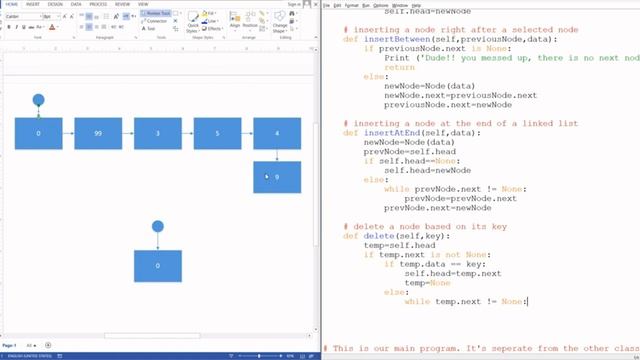Click the Find binoculars icon in Editing
This screenshot has height=360, width=640.
click(291, 13)
